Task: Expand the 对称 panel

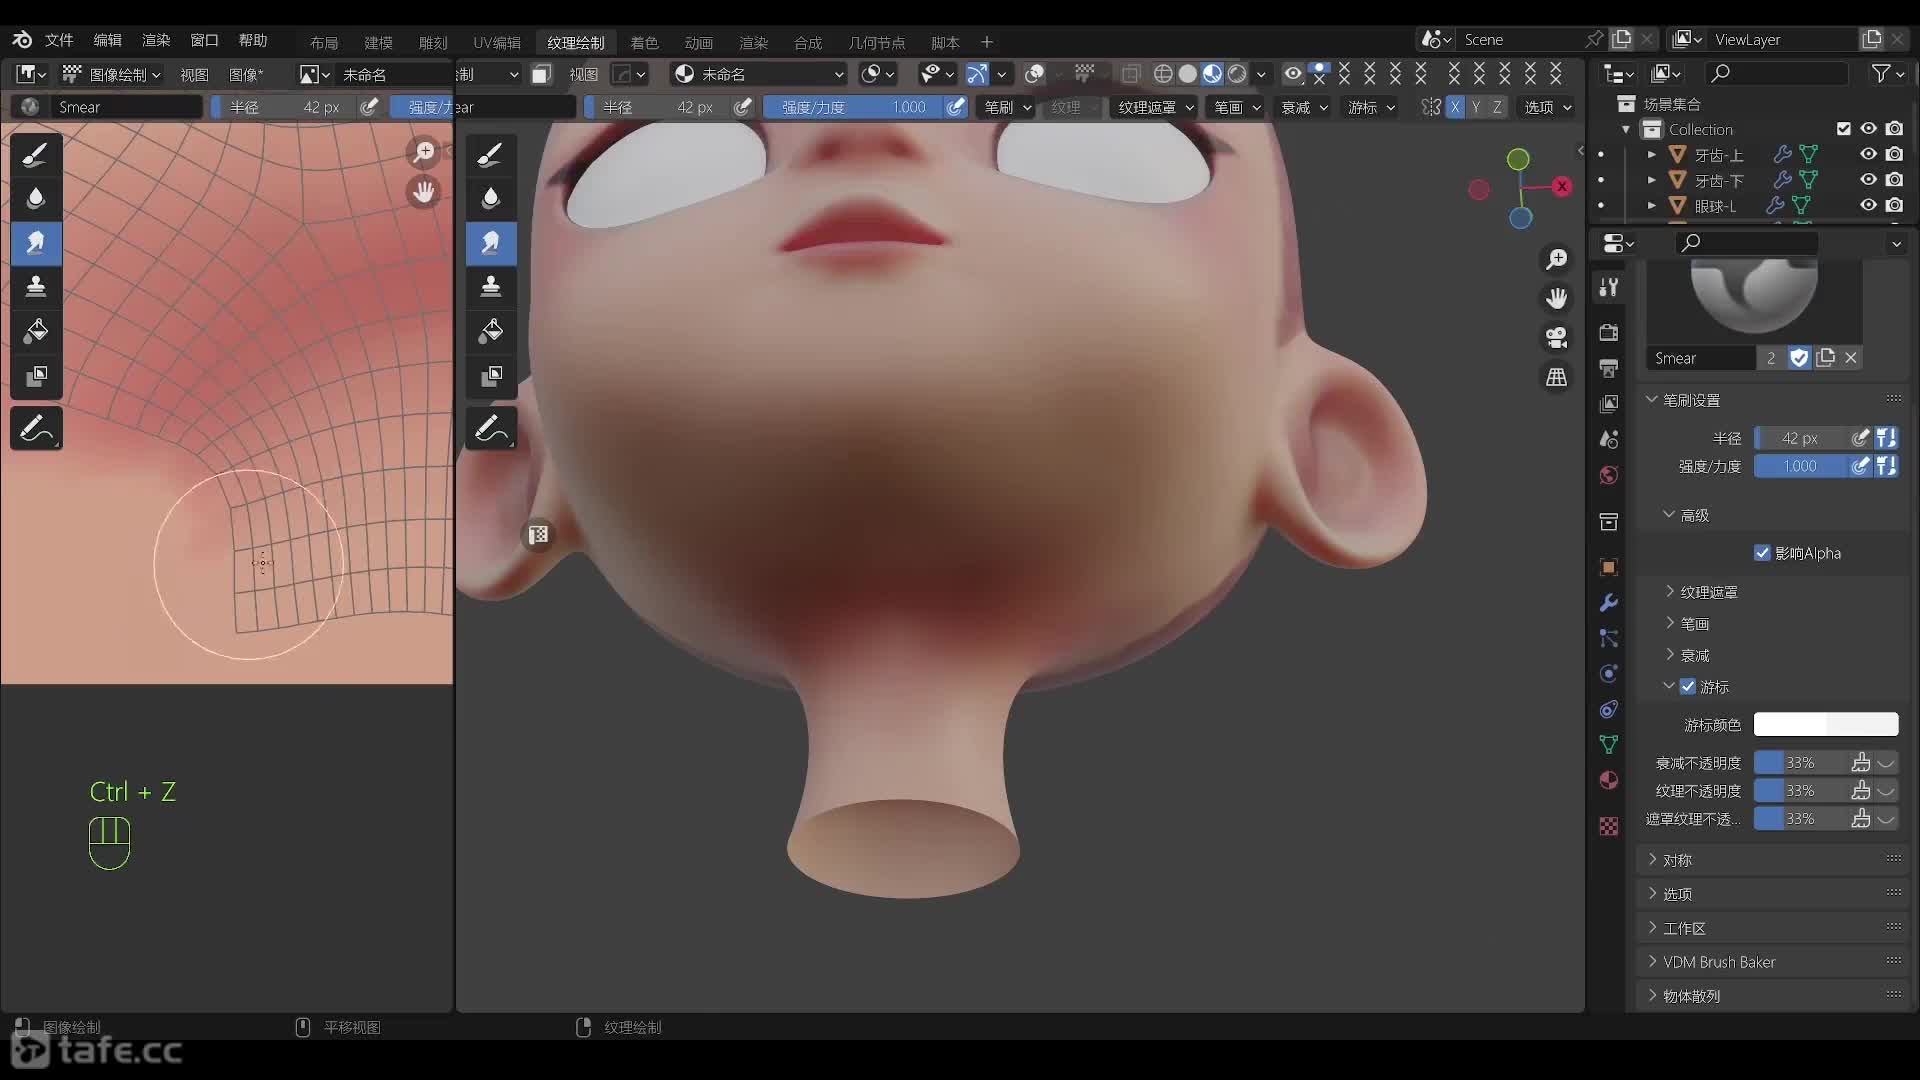Action: point(1677,860)
